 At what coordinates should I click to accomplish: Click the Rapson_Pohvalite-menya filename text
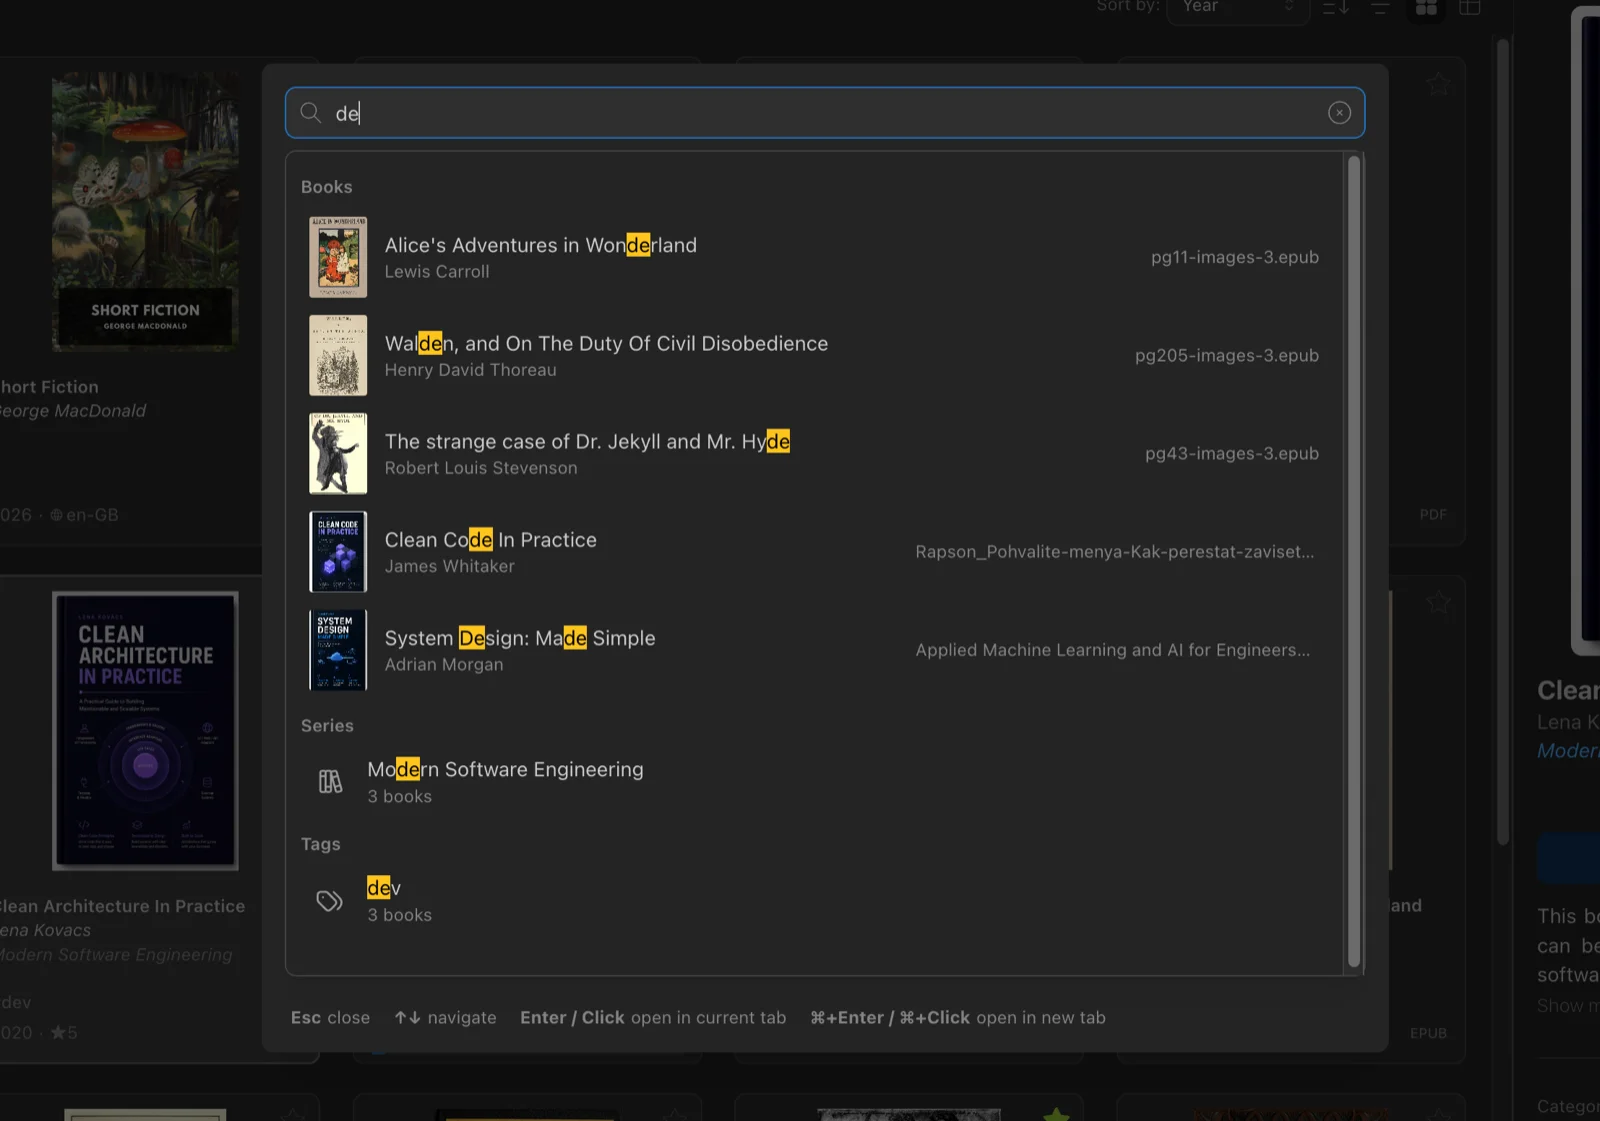(x=1114, y=551)
